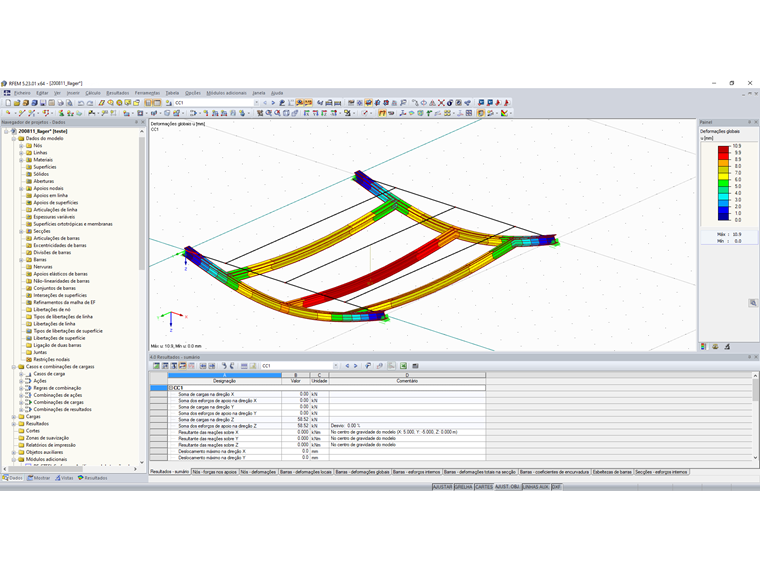
Task: Expand the Nós tree node
Action: pyautogui.click(x=21, y=145)
